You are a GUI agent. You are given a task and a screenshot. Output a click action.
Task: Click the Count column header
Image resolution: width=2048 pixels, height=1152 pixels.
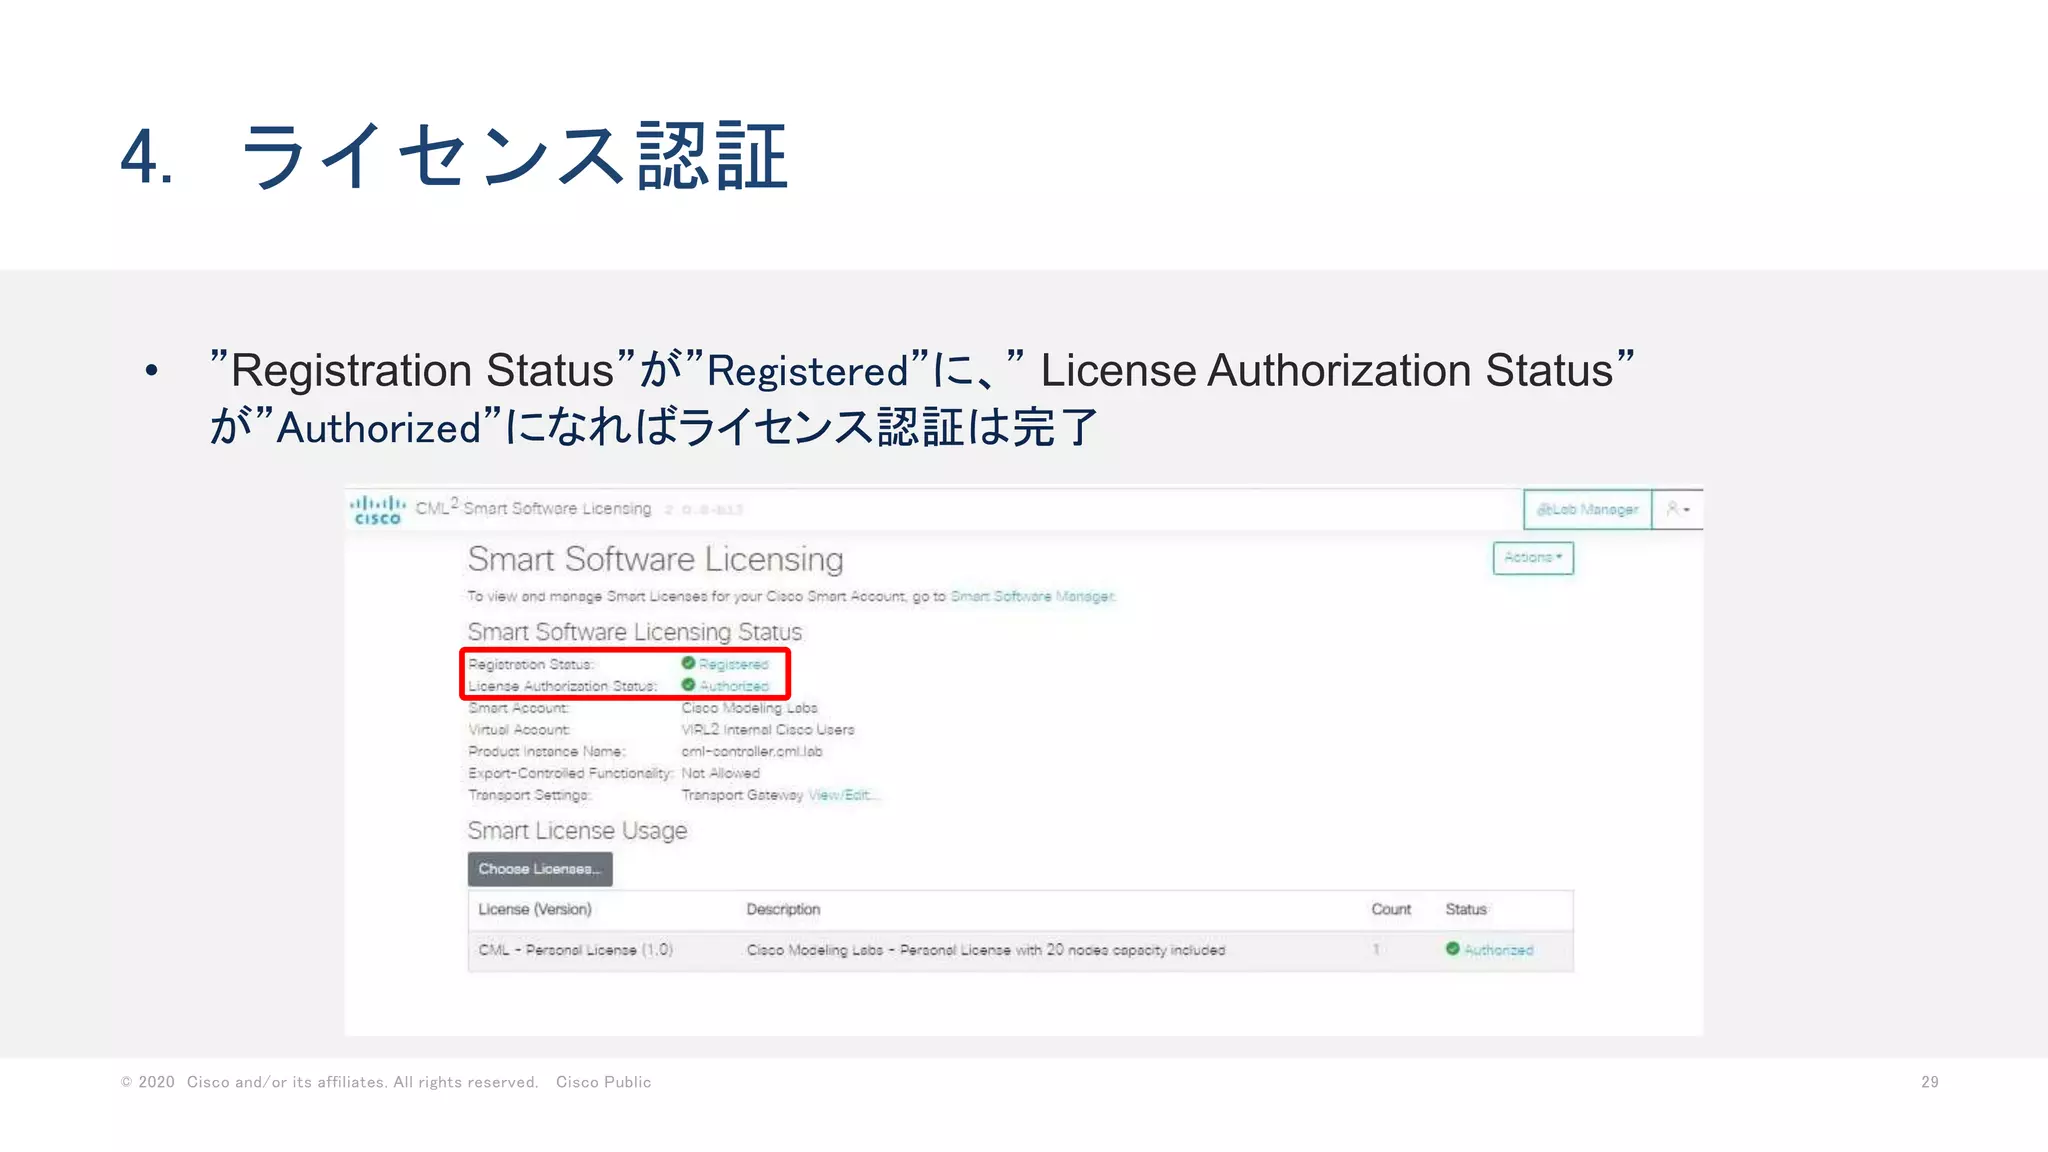point(1391,909)
